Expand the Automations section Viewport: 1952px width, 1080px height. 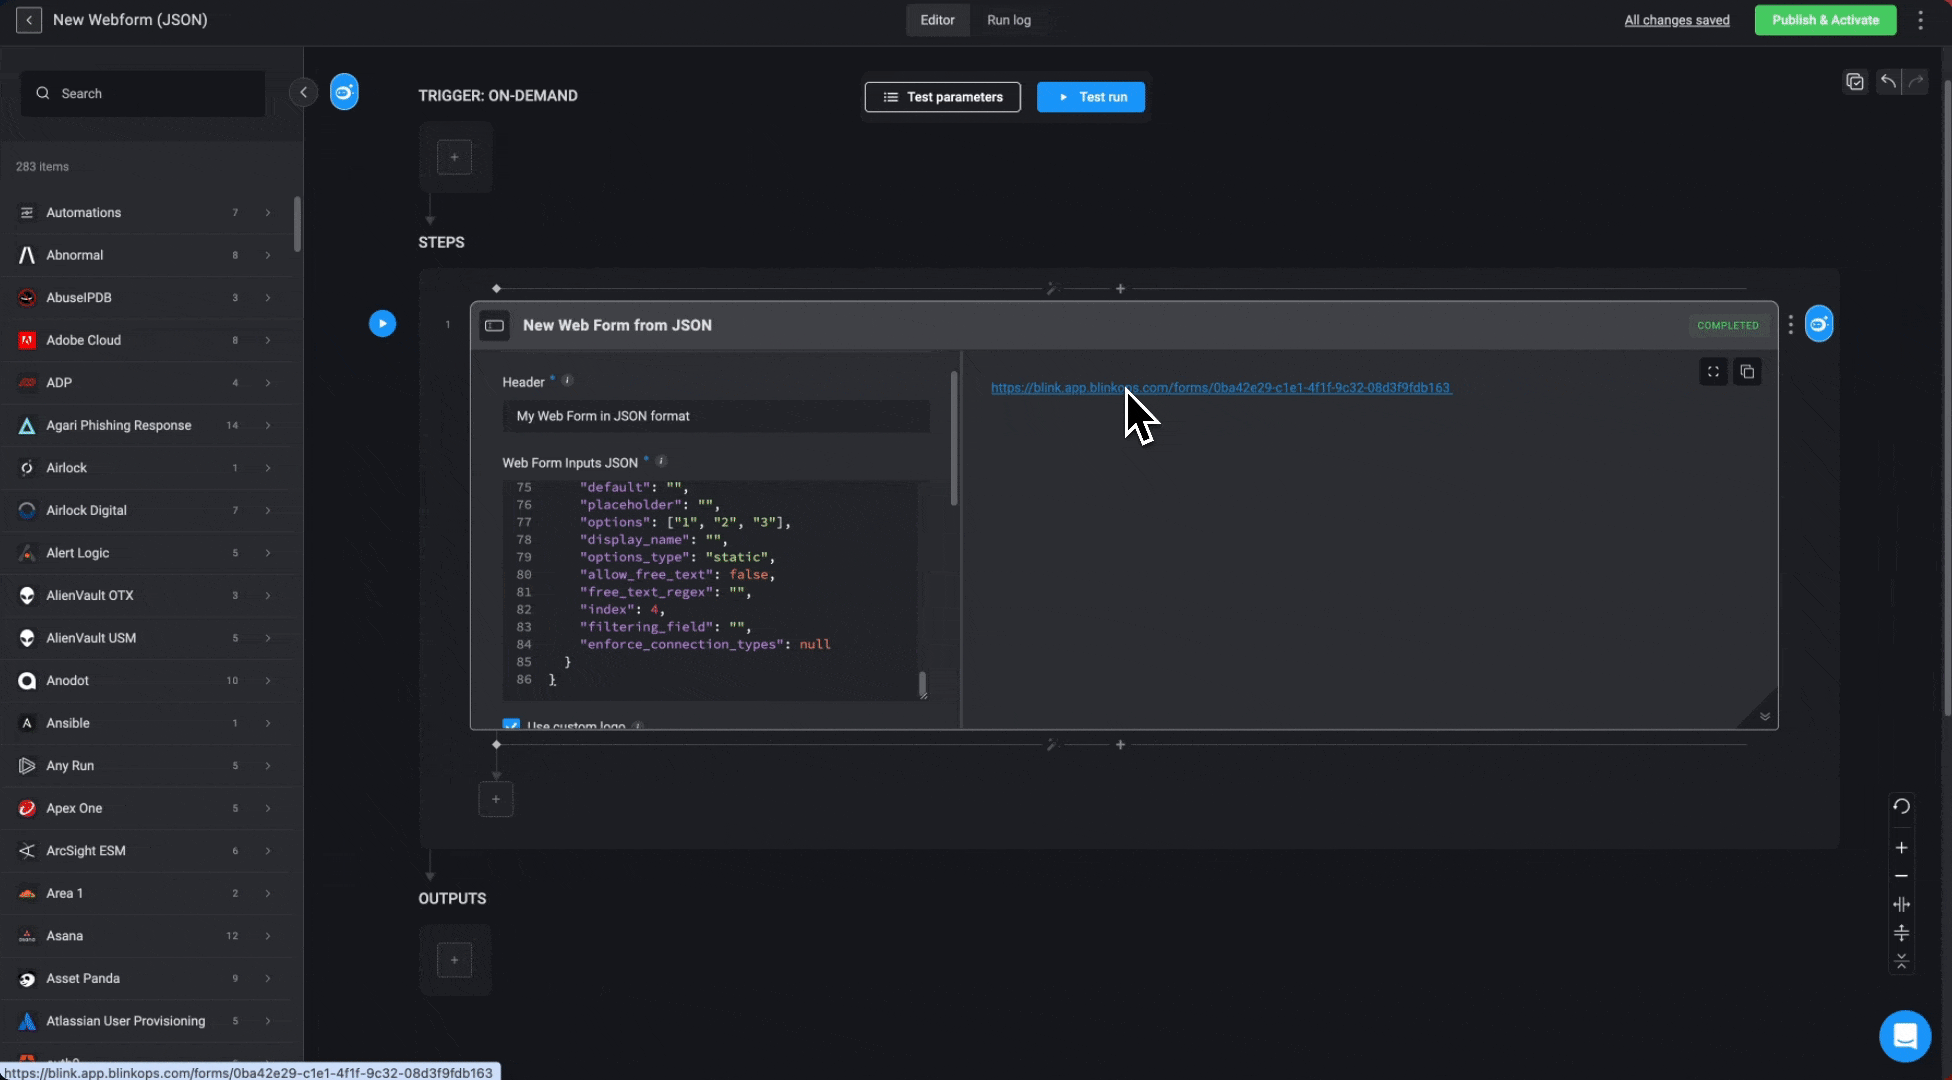click(266, 213)
